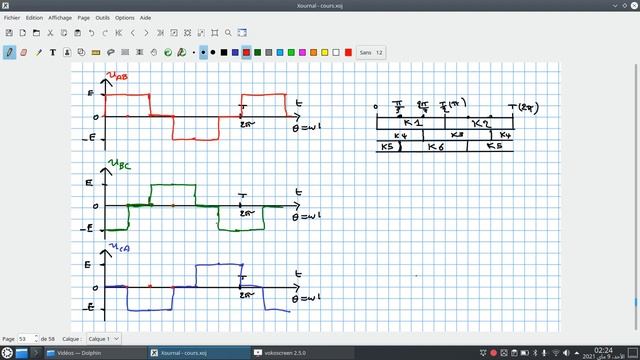Click the Save icon in toolbar

point(9,33)
